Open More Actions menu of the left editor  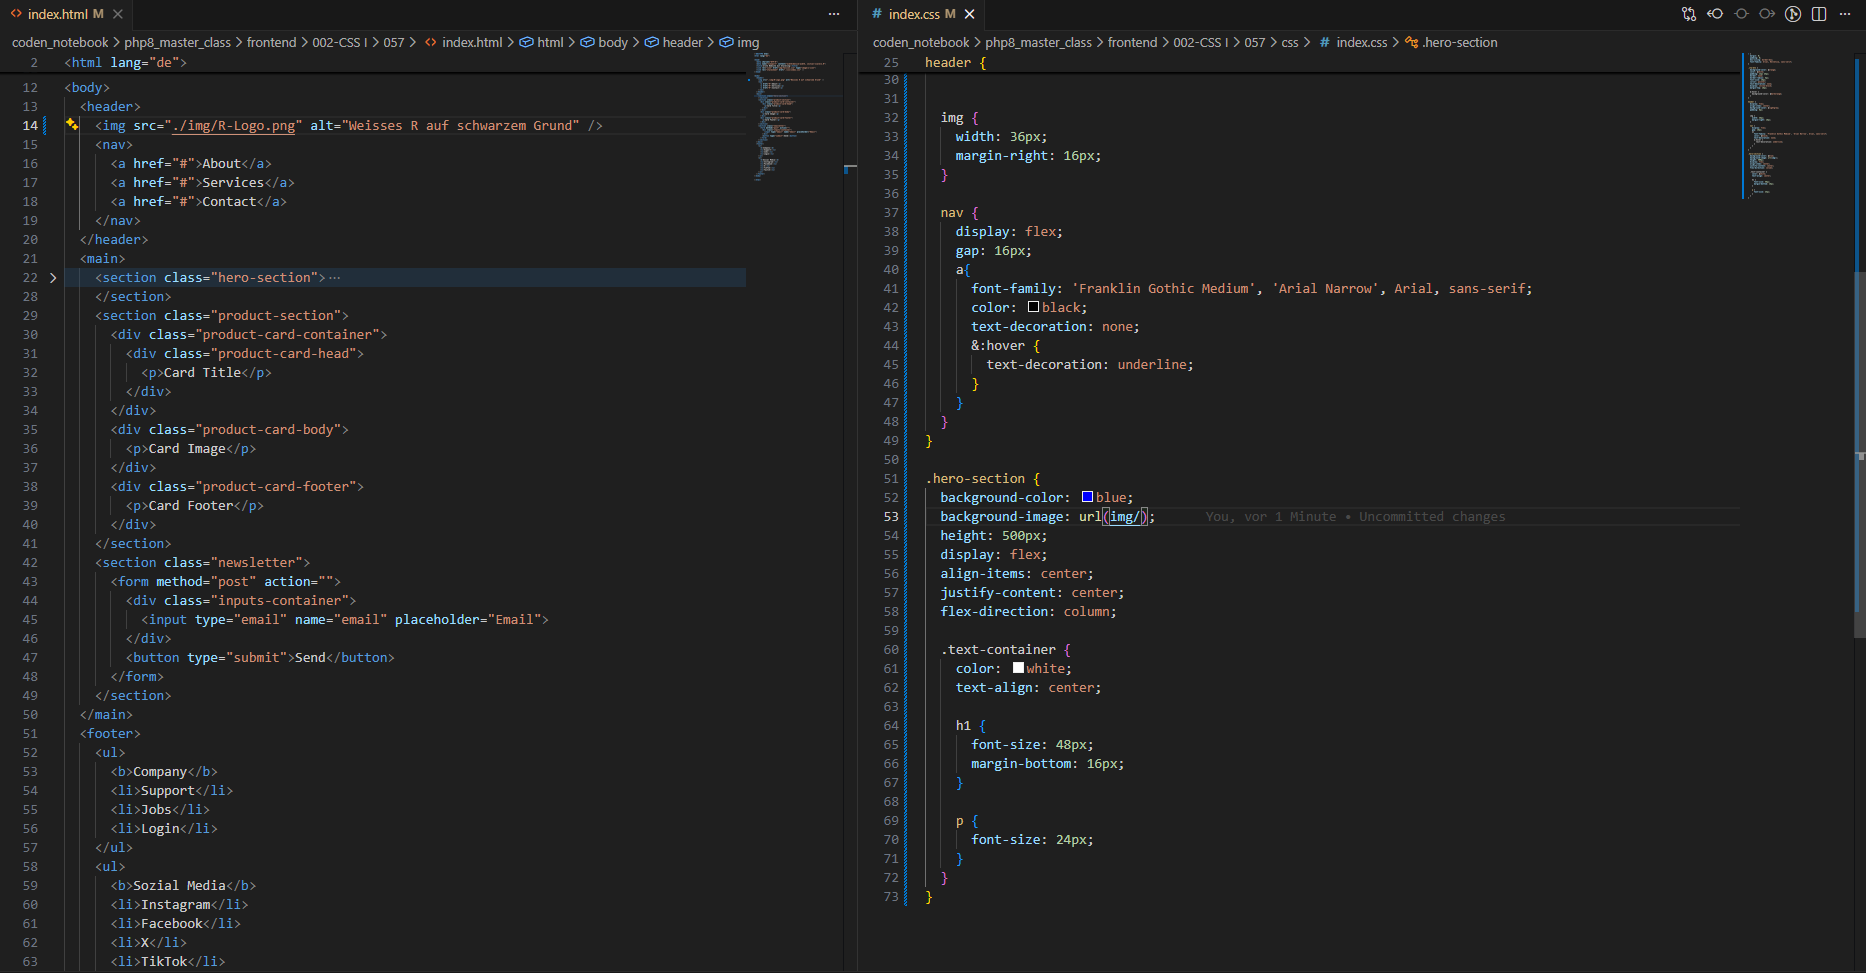click(834, 14)
